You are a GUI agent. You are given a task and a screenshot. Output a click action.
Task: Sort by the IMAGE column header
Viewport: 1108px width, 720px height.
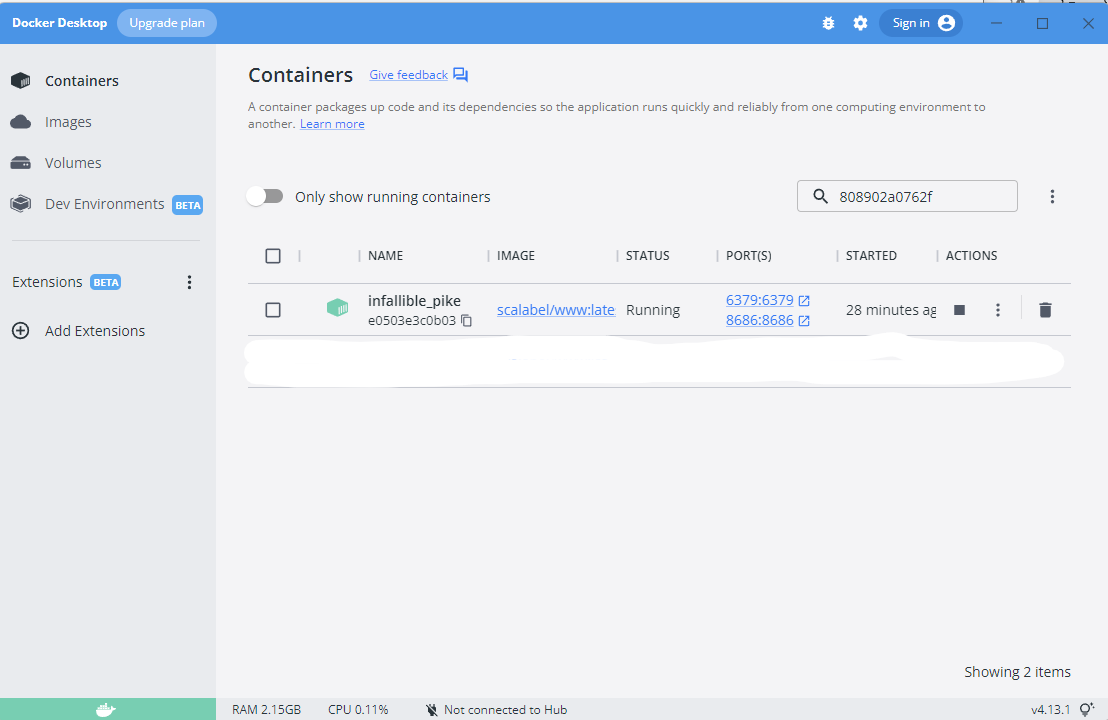click(516, 256)
